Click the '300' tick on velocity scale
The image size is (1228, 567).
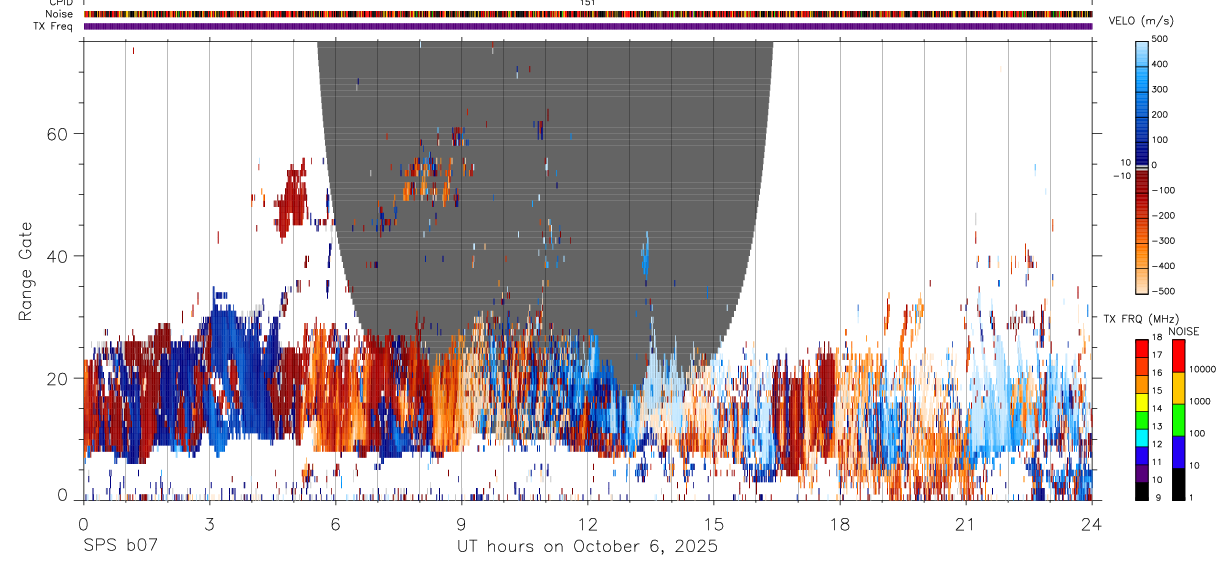(1161, 89)
